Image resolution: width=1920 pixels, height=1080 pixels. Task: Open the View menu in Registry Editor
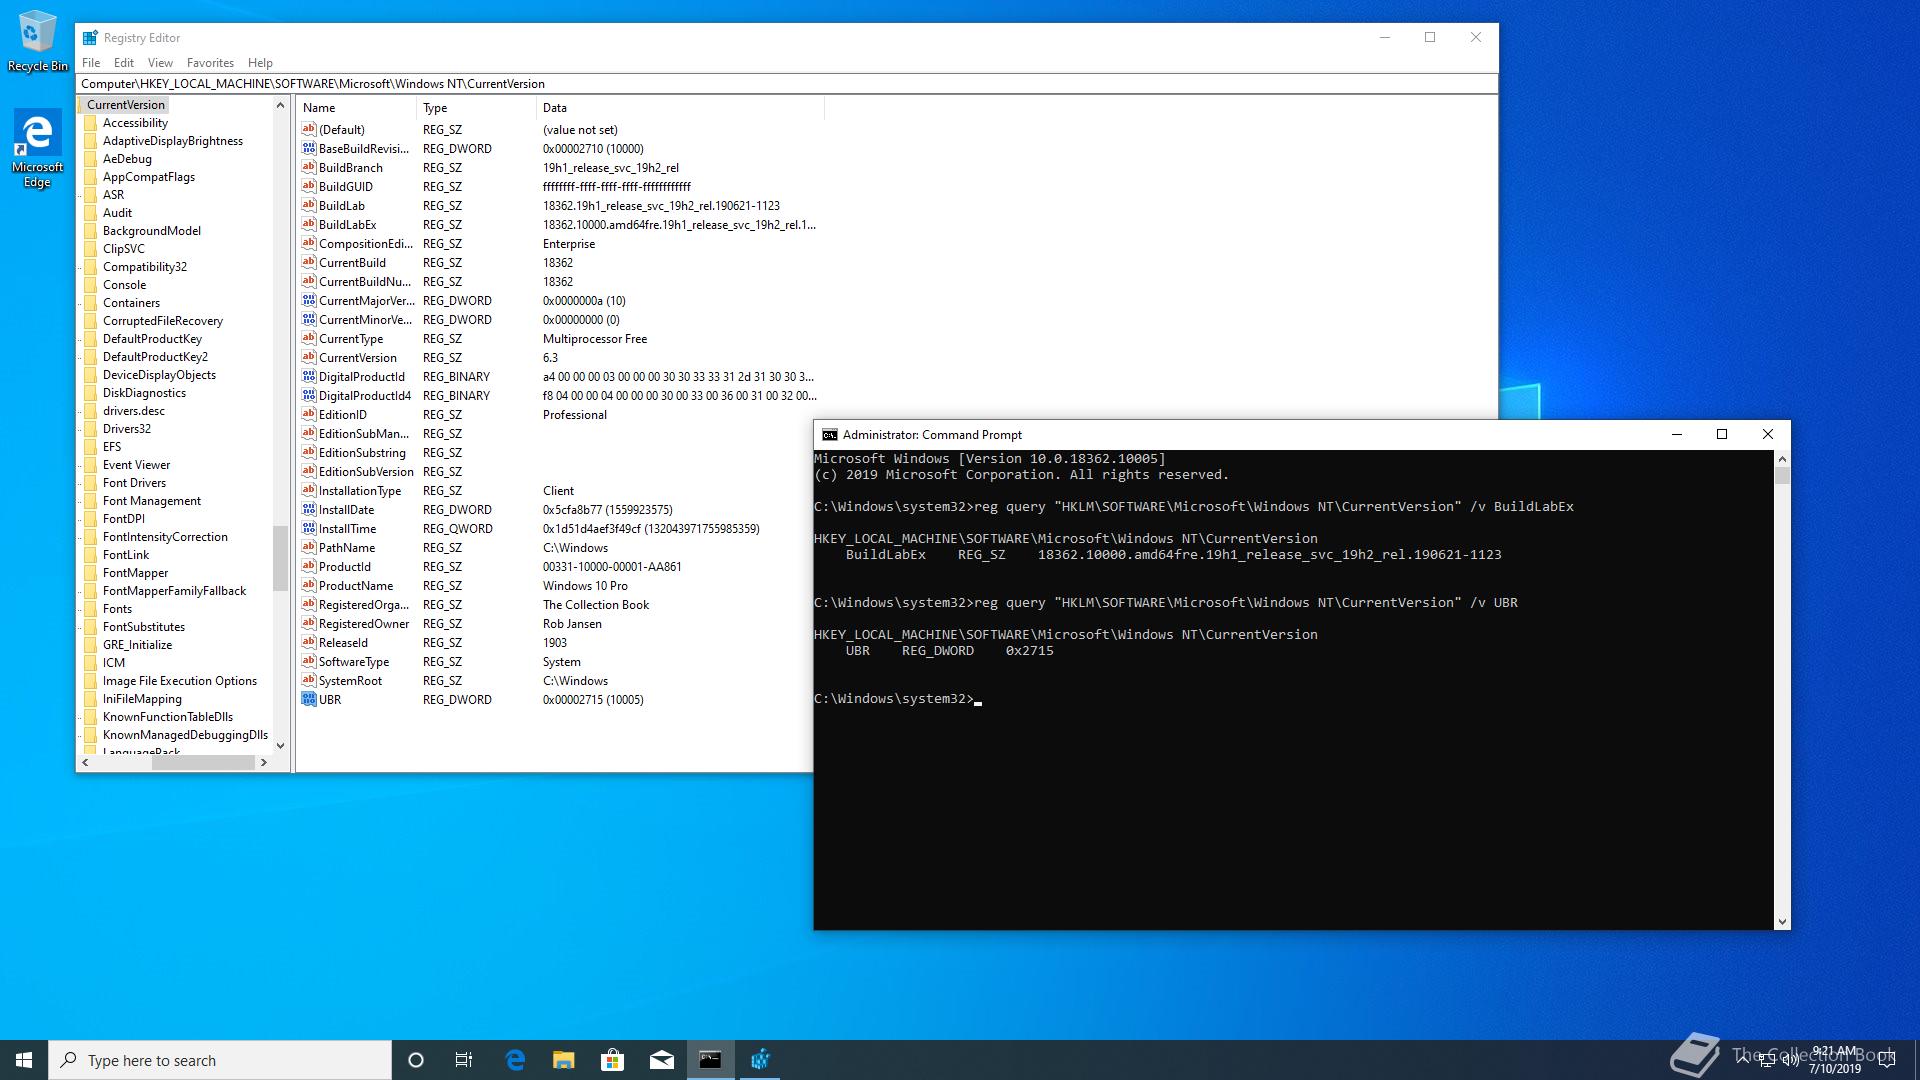click(160, 63)
